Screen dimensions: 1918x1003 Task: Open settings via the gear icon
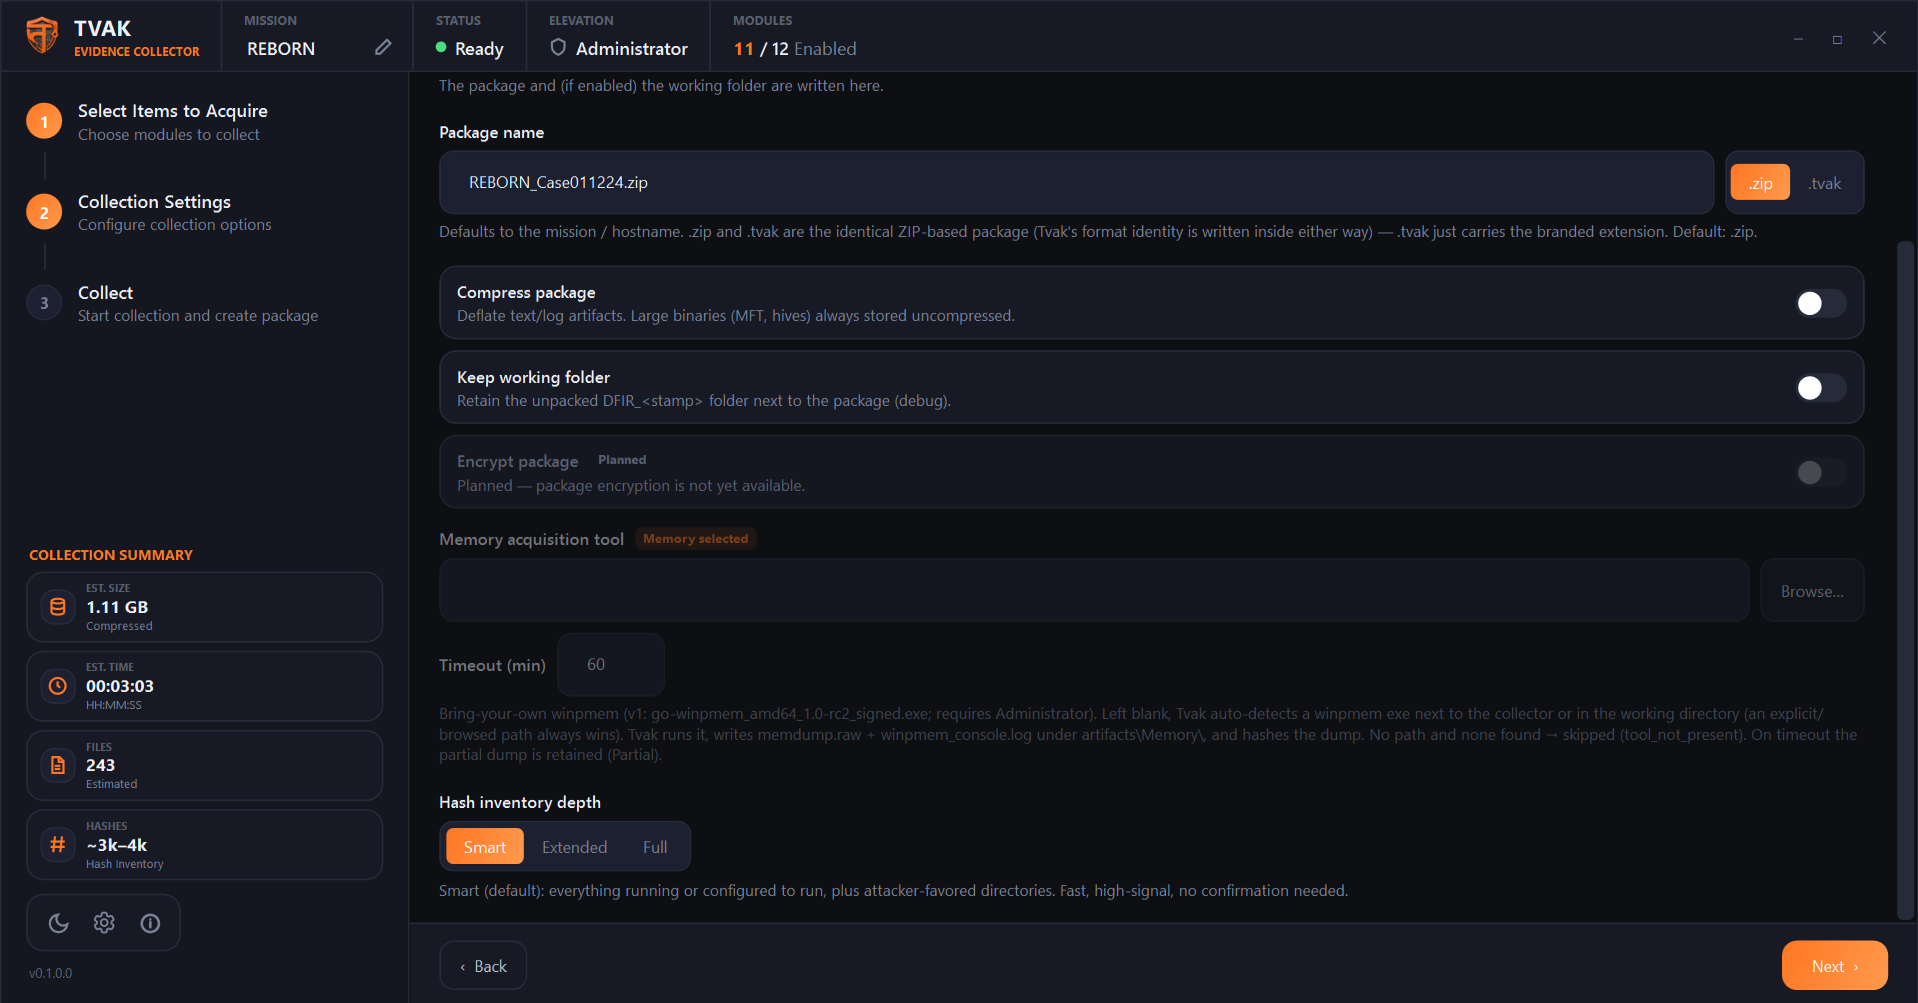pyautogui.click(x=104, y=923)
